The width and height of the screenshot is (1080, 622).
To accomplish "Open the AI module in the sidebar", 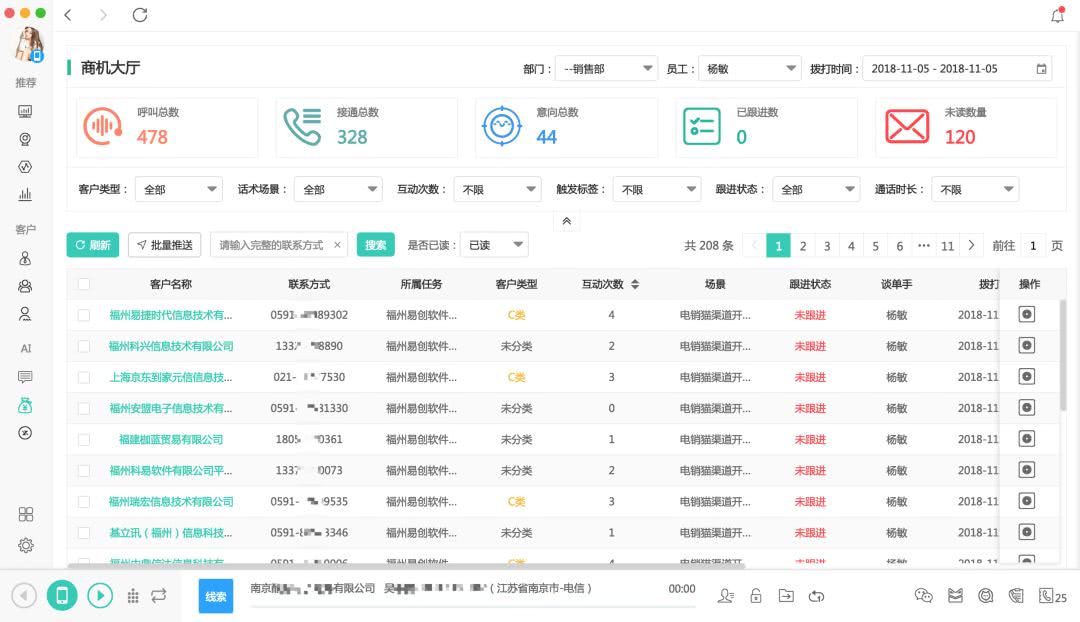I will 26,348.
